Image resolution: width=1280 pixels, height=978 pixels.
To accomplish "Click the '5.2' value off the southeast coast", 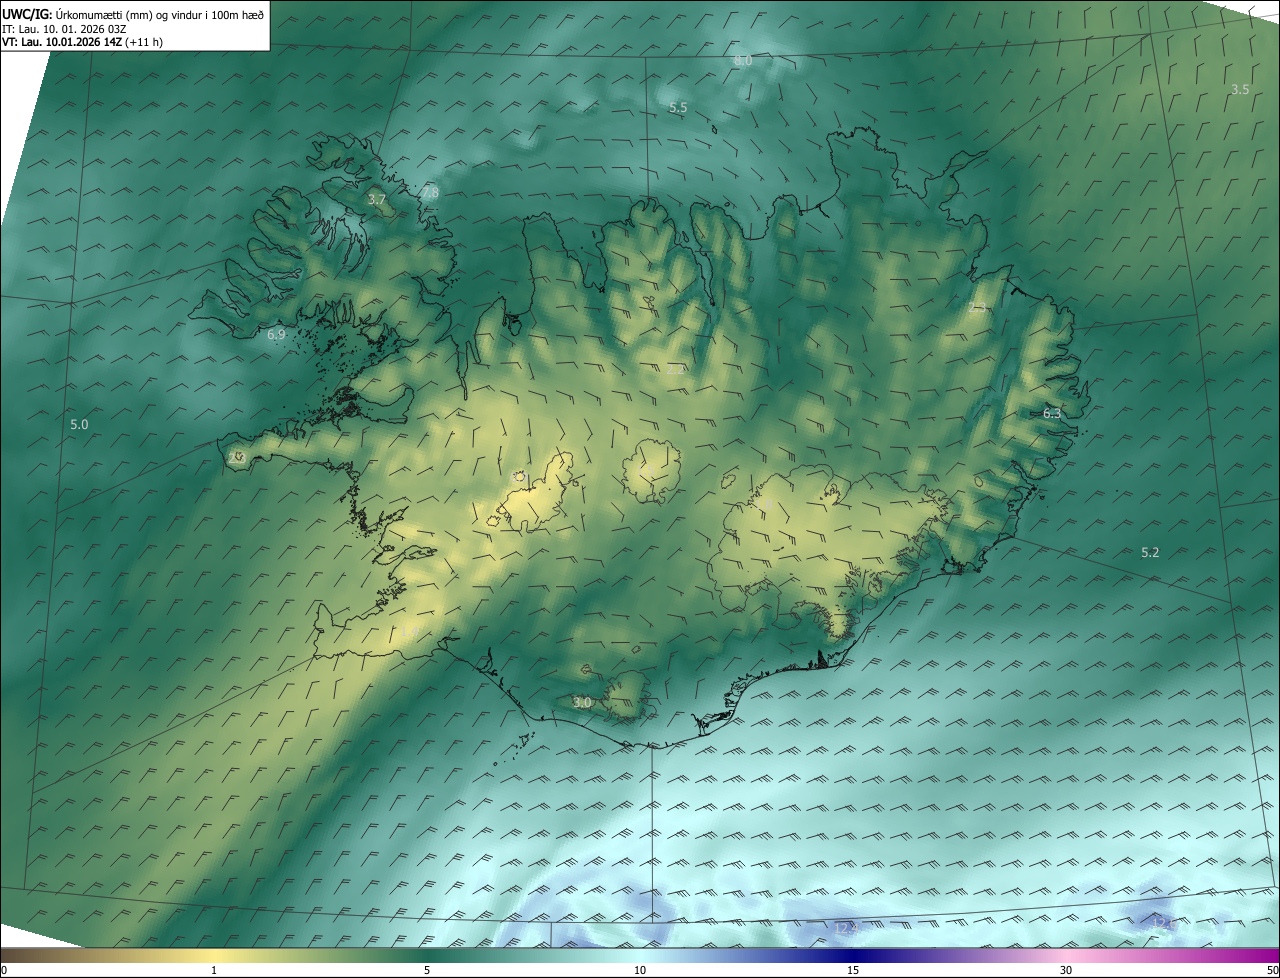I will (x=1150, y=552).
